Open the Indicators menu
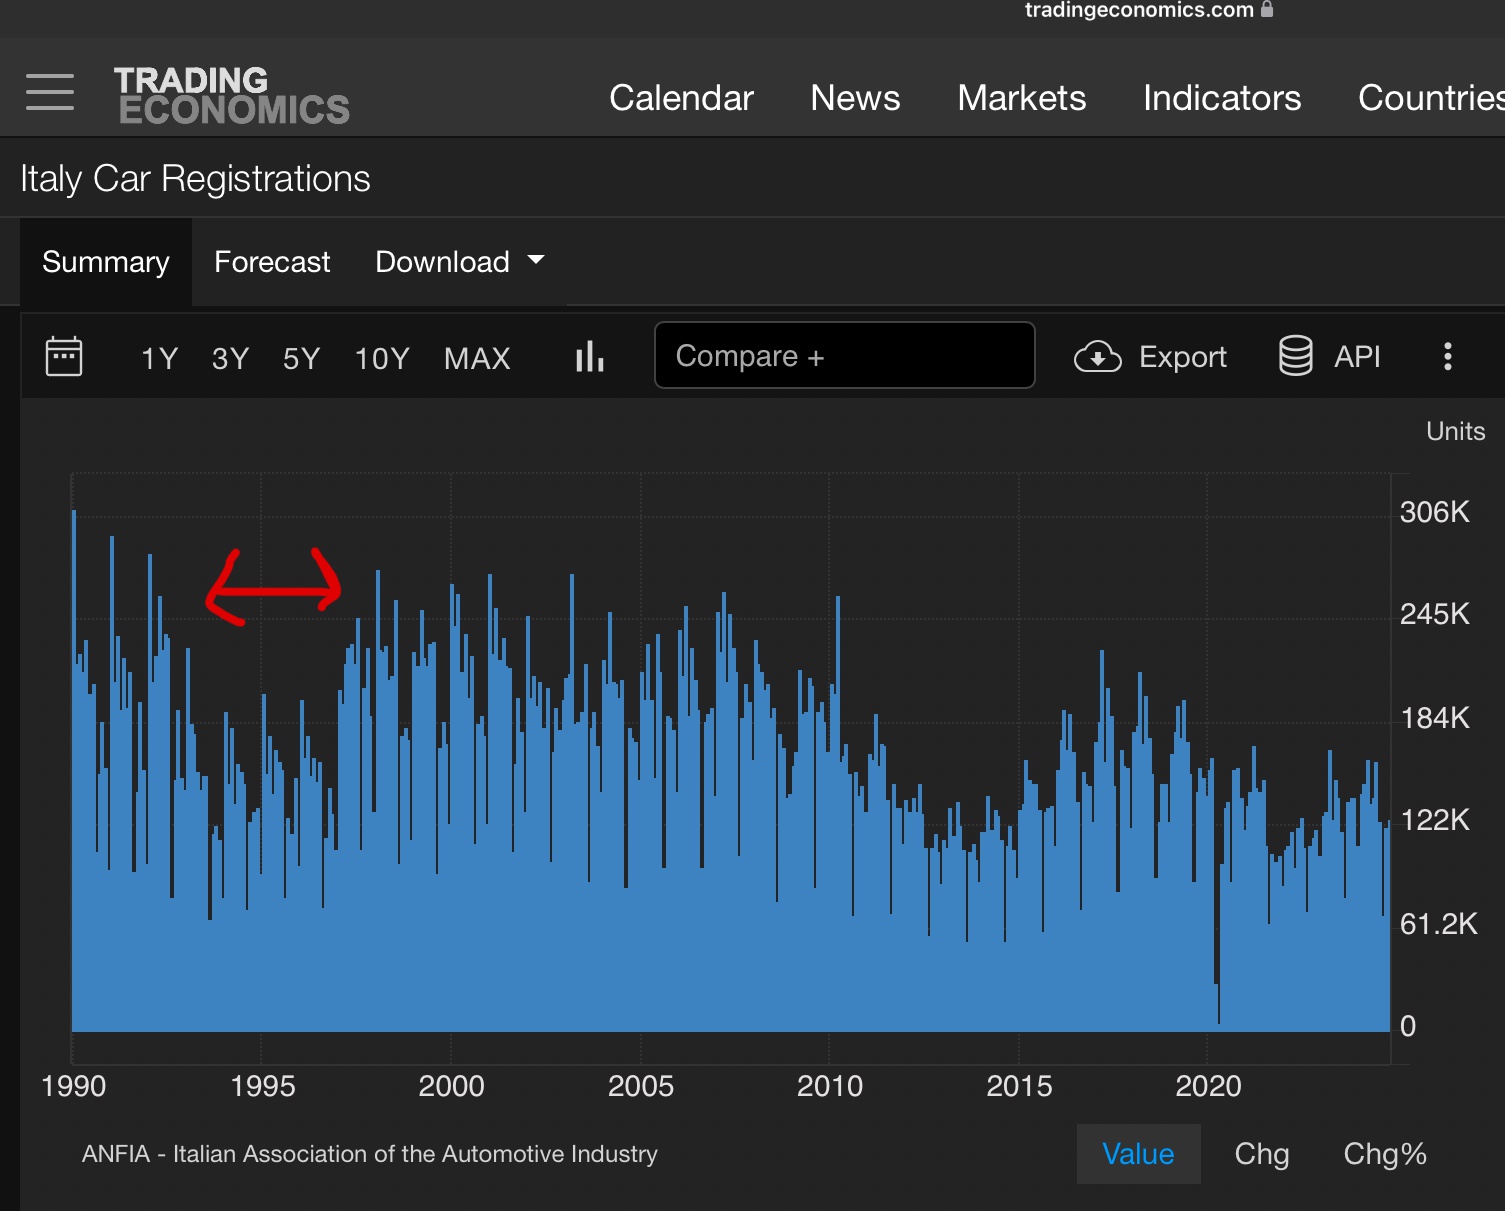The image size is (1505, 1211). [1221, 98]
